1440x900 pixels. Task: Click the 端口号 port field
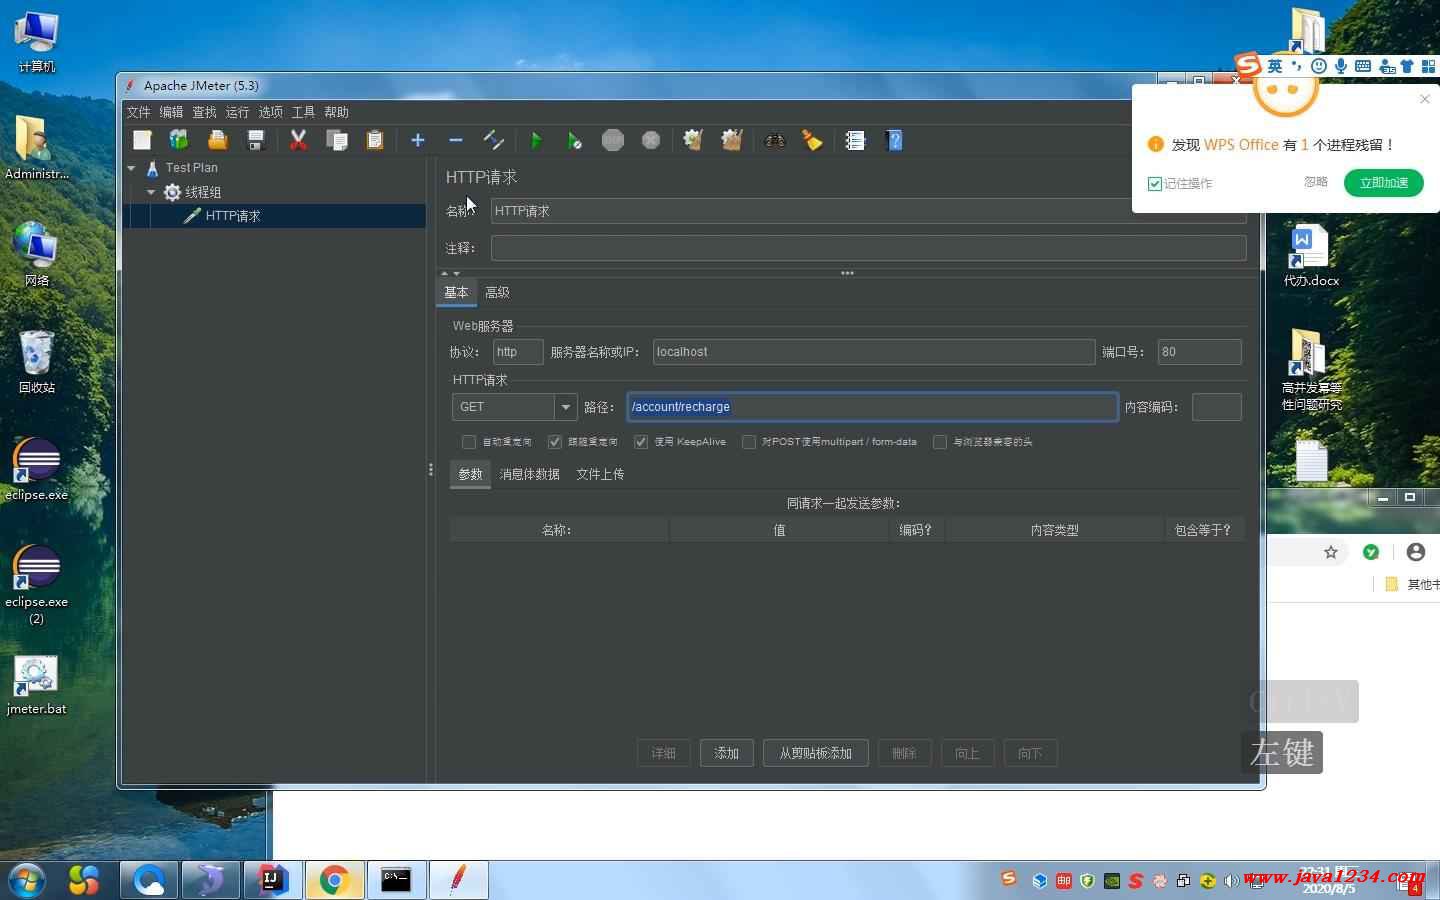click(x=1199, y=352)
